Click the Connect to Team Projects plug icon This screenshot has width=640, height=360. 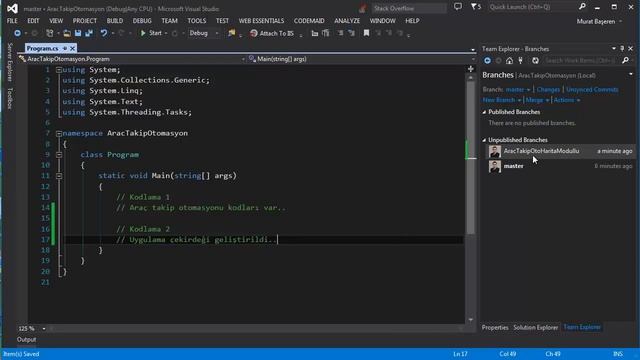[520, 60]
